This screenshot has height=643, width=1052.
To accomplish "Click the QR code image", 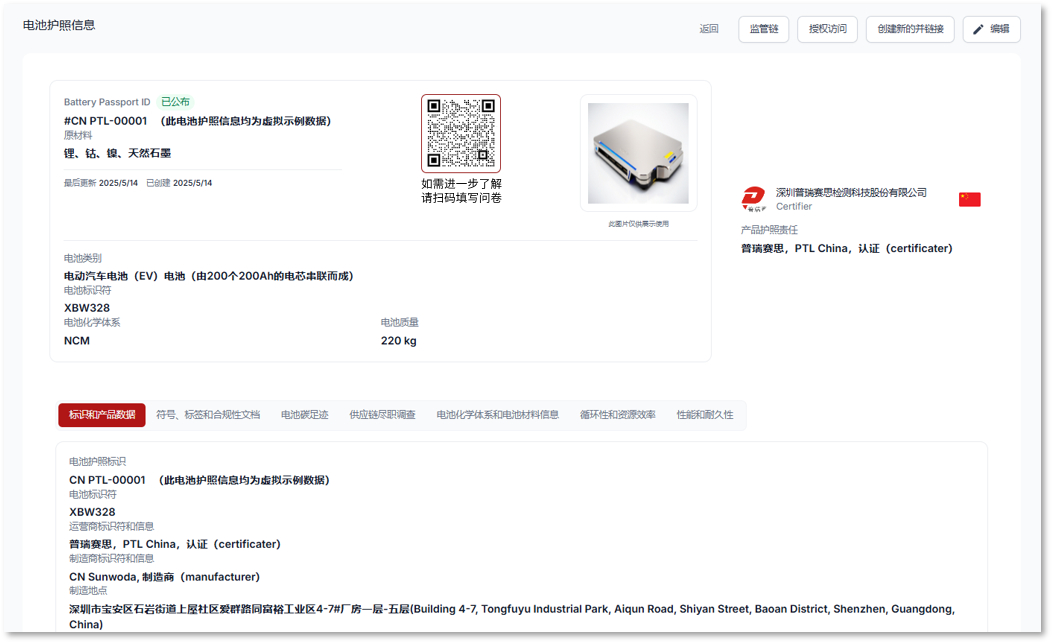I will pos(460,134).
